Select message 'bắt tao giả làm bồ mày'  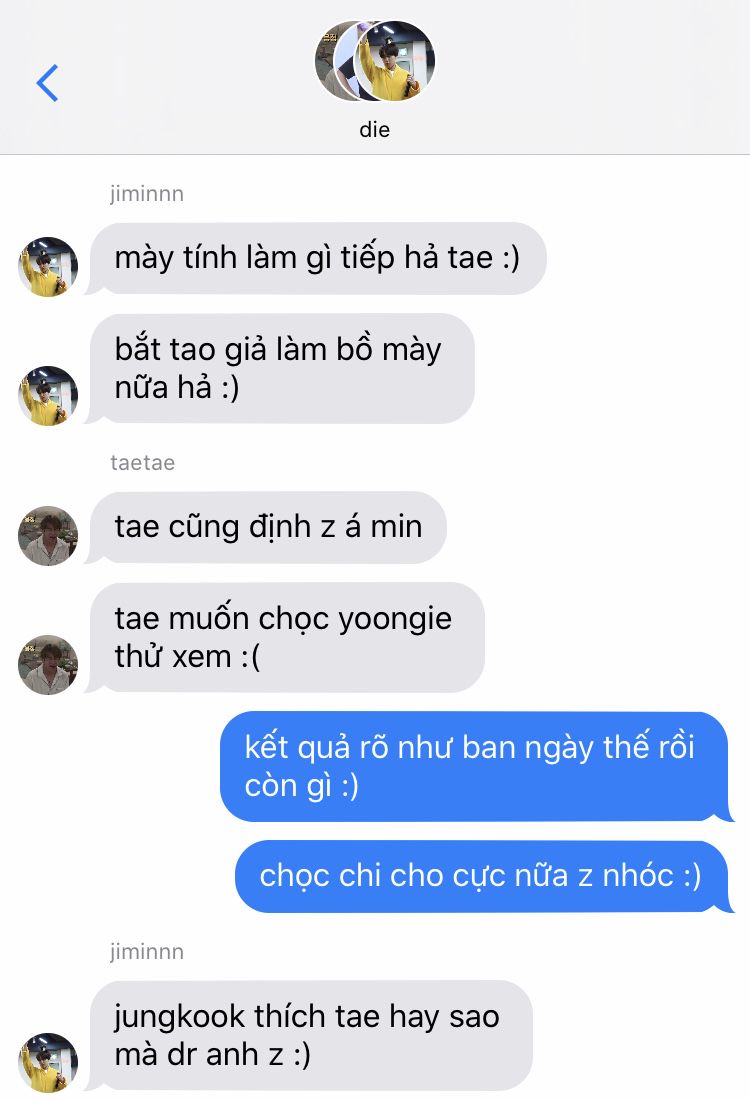click(x=279, y=368)
